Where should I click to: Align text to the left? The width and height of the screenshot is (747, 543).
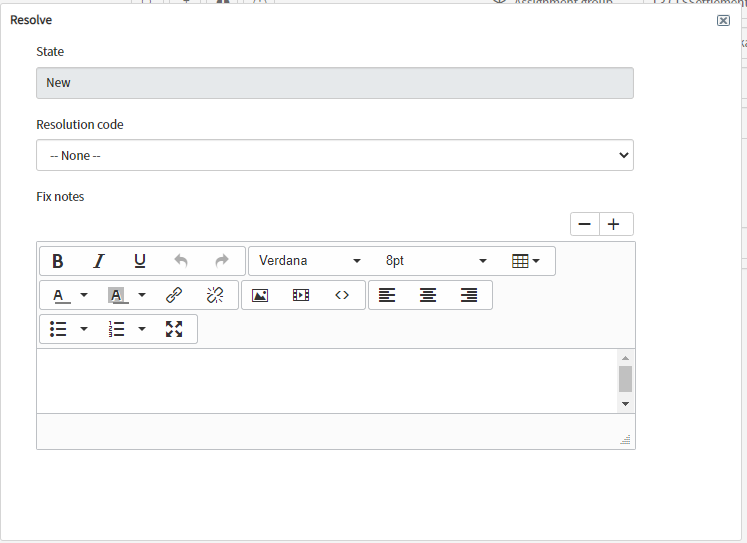pos(387,295)
